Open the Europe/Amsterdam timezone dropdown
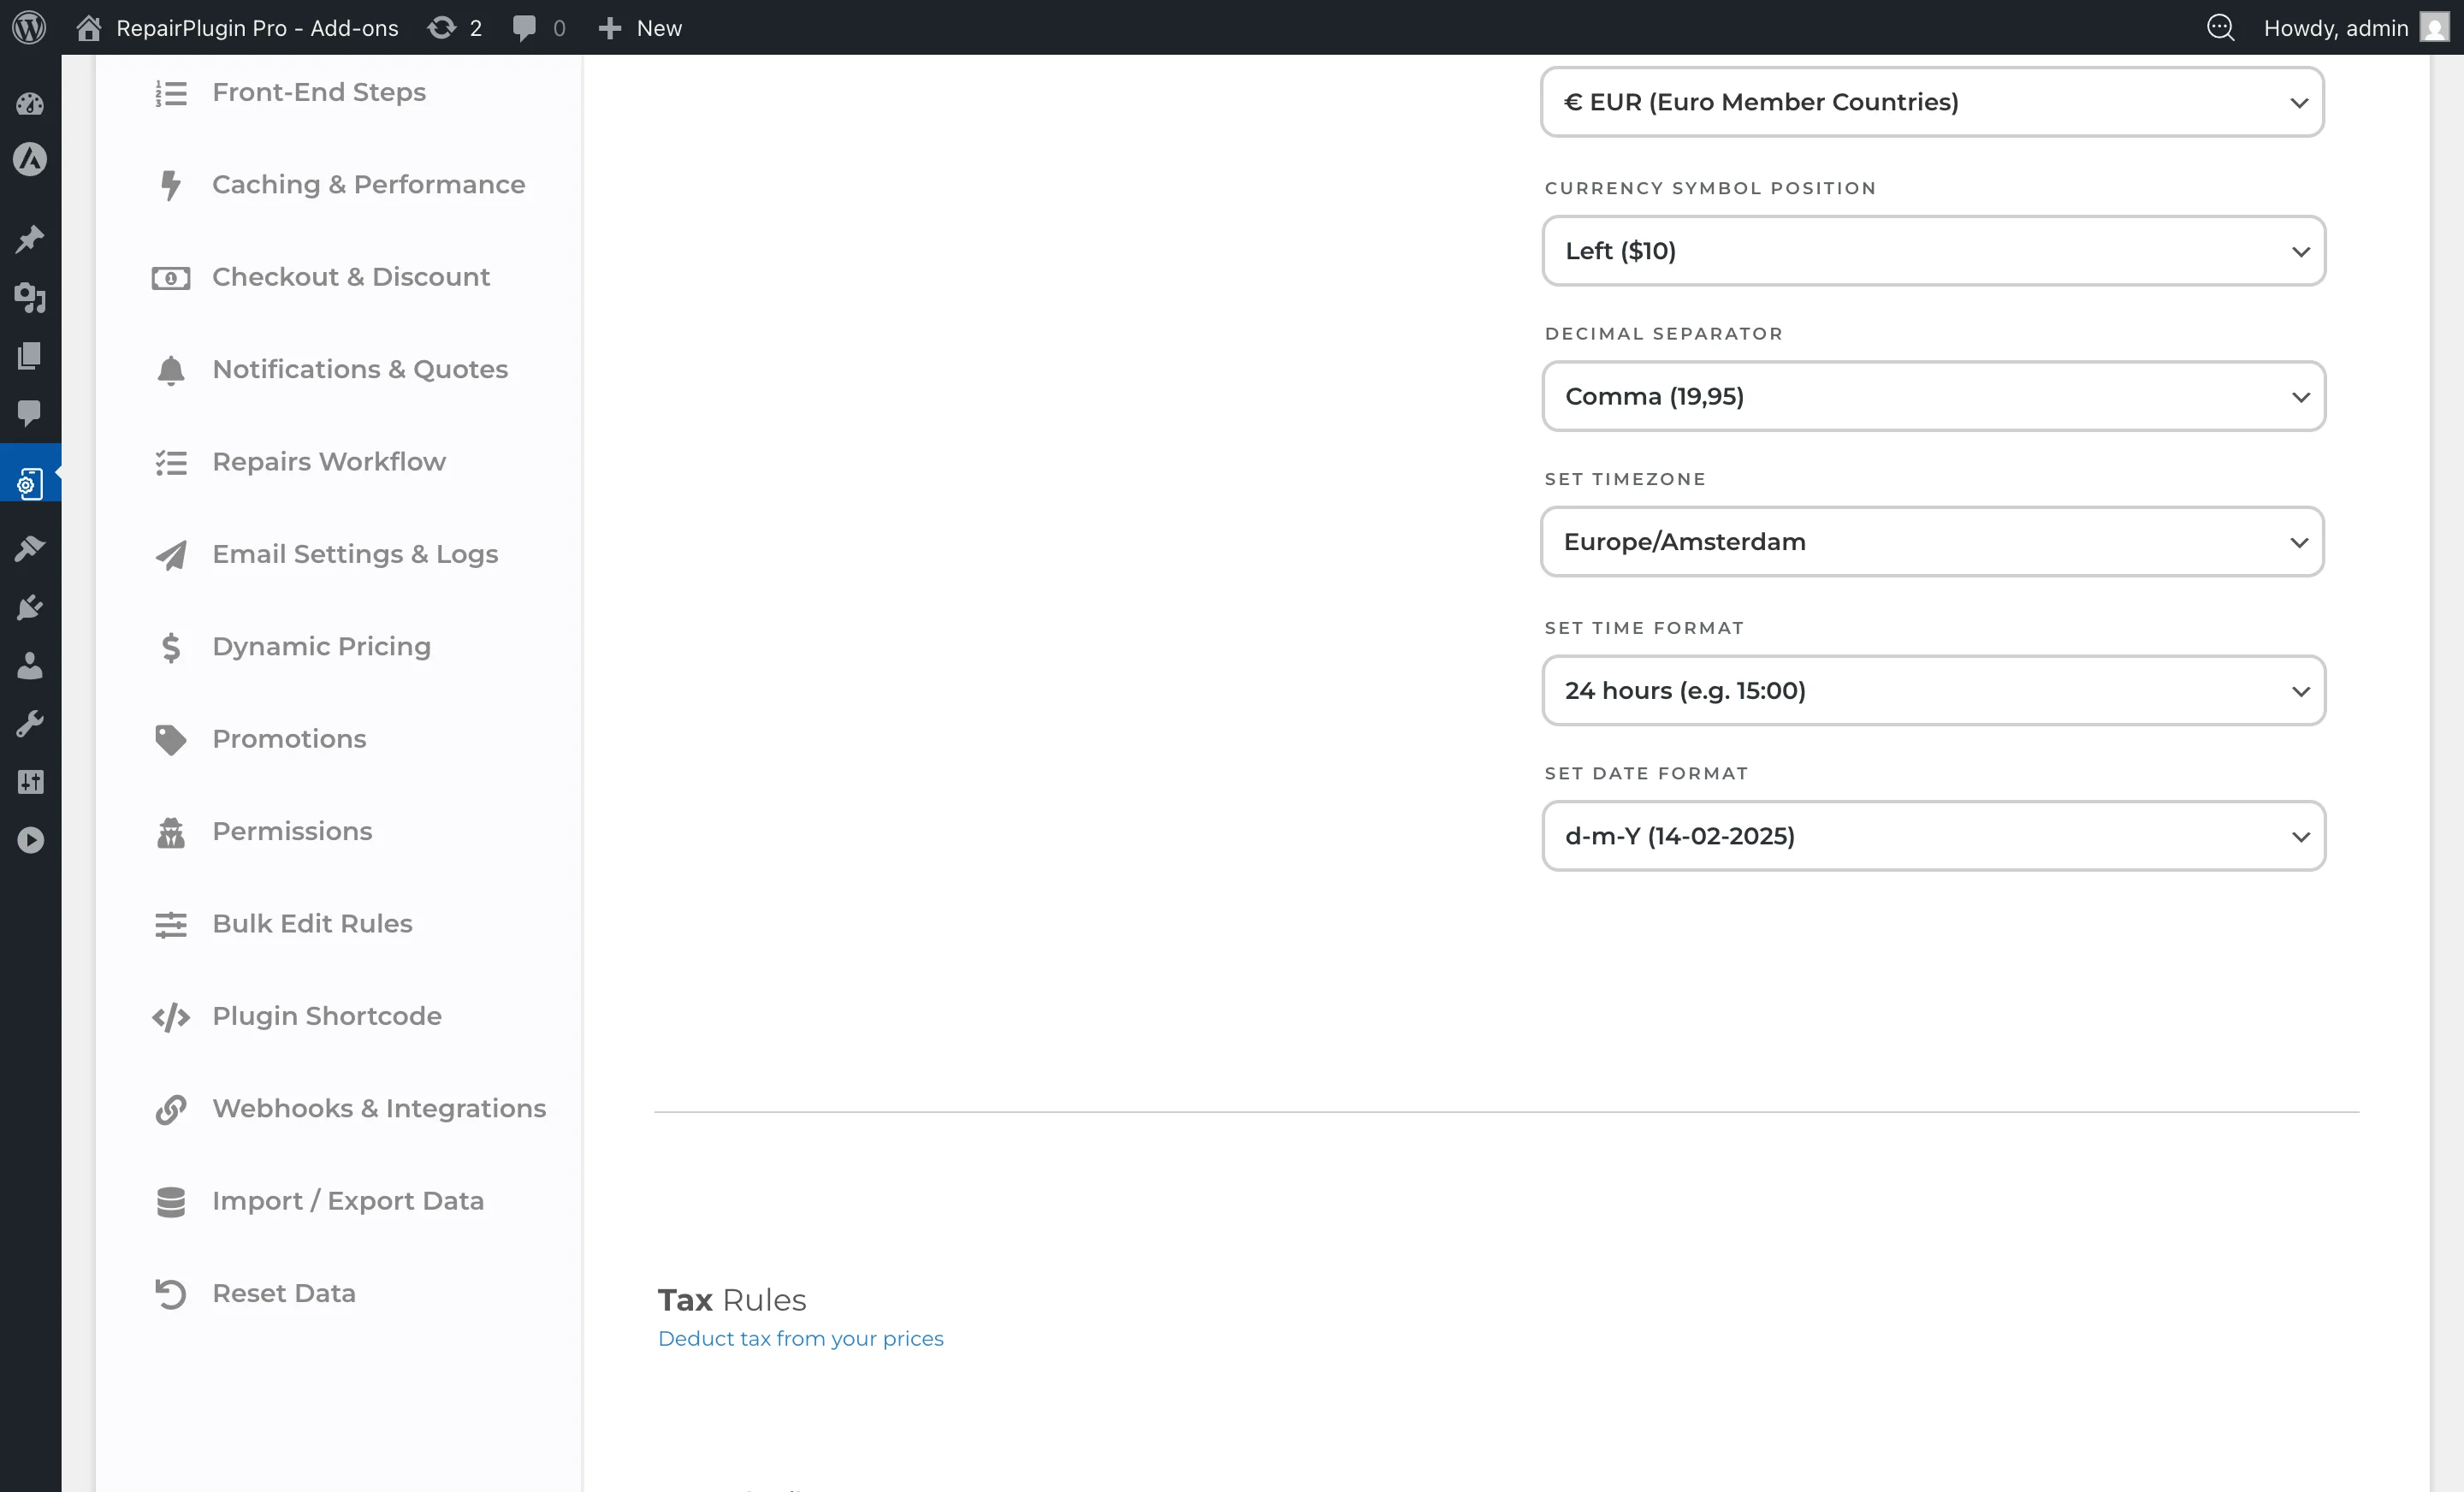The image size is (2464, 1492). [x=1932, y=542]
